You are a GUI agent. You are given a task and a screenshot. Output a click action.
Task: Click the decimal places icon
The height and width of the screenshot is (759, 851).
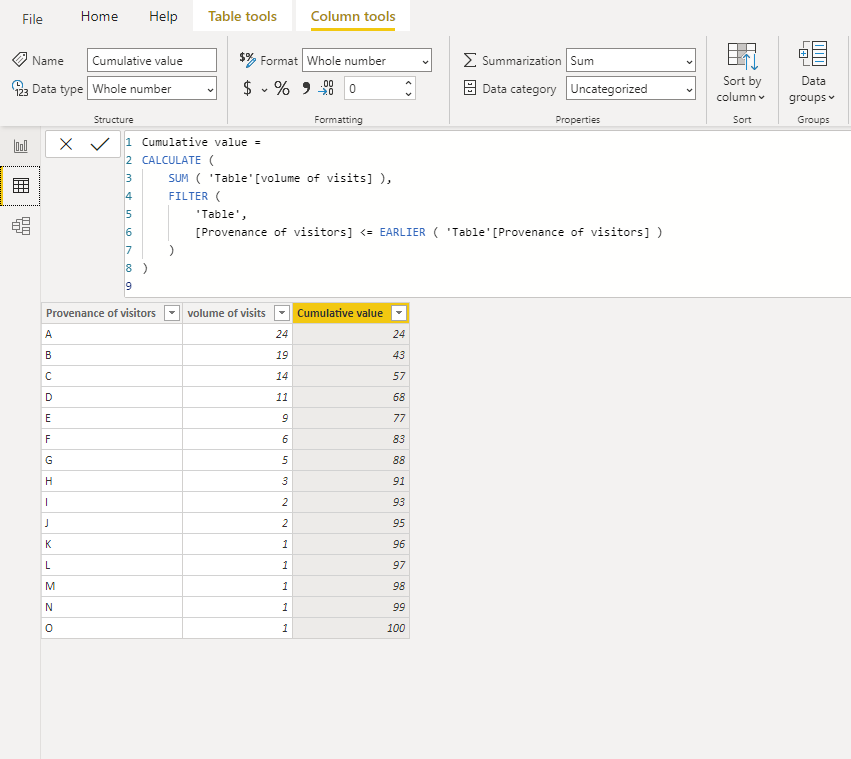click(326, 88)
